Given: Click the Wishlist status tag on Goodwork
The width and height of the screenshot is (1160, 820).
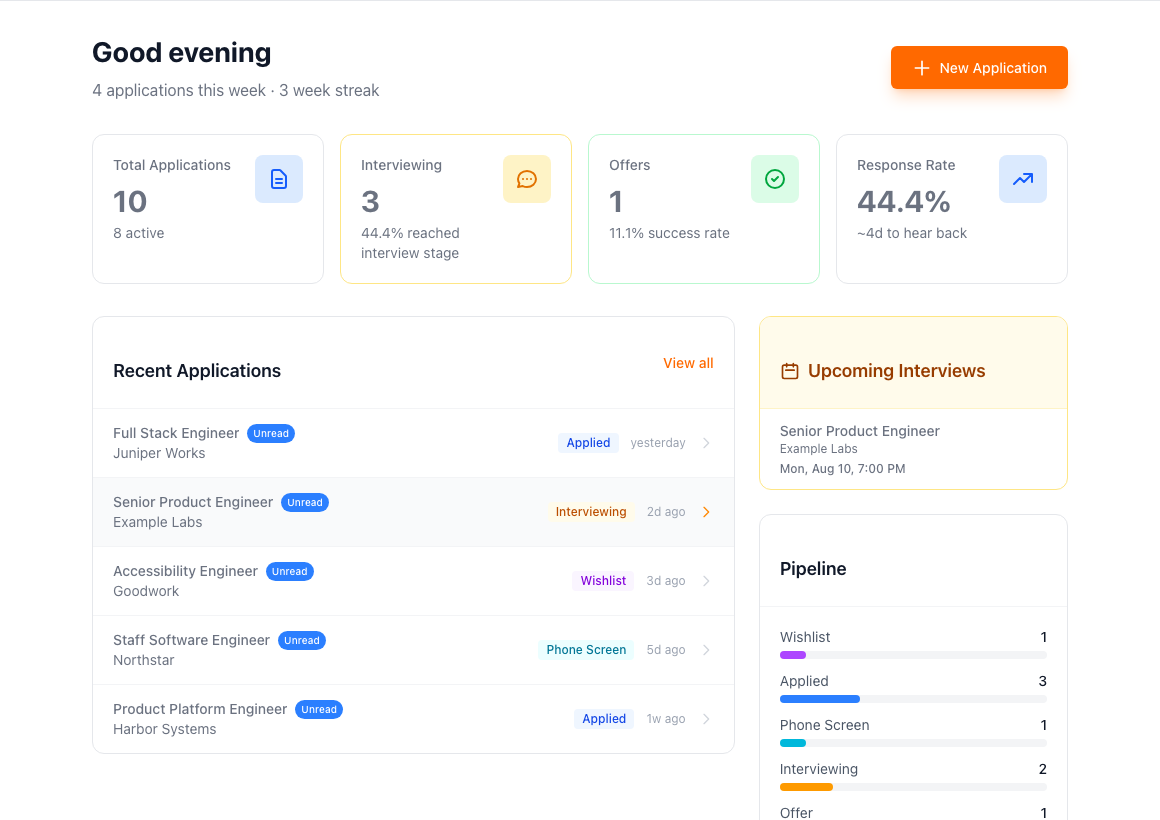Looking at the screenshot, I should tap(603, 581).
